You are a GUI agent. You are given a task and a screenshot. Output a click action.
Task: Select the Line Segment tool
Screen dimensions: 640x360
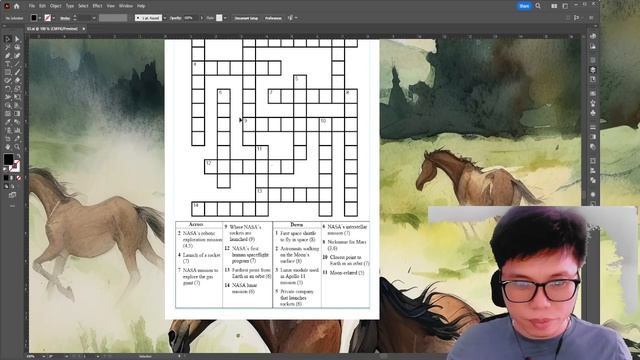tap(17, 64)
